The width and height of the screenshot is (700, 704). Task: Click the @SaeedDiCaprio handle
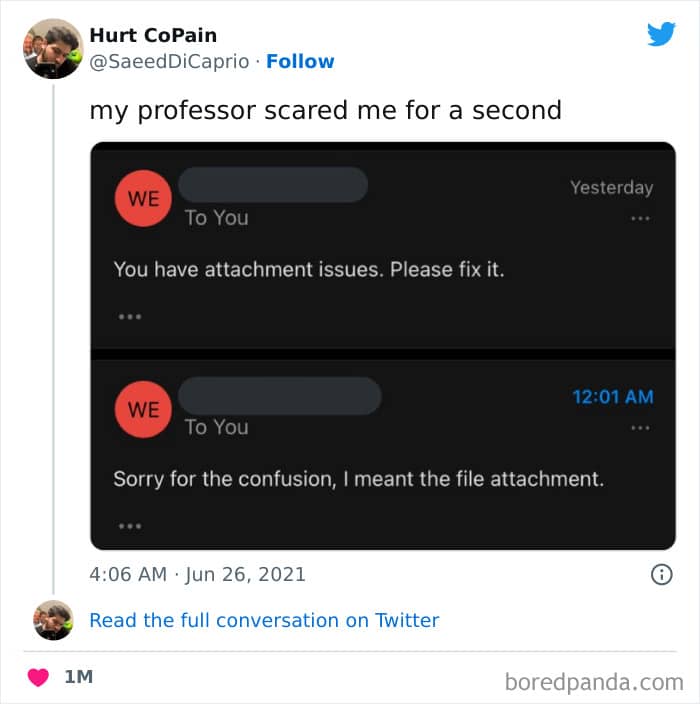(169, 62)
